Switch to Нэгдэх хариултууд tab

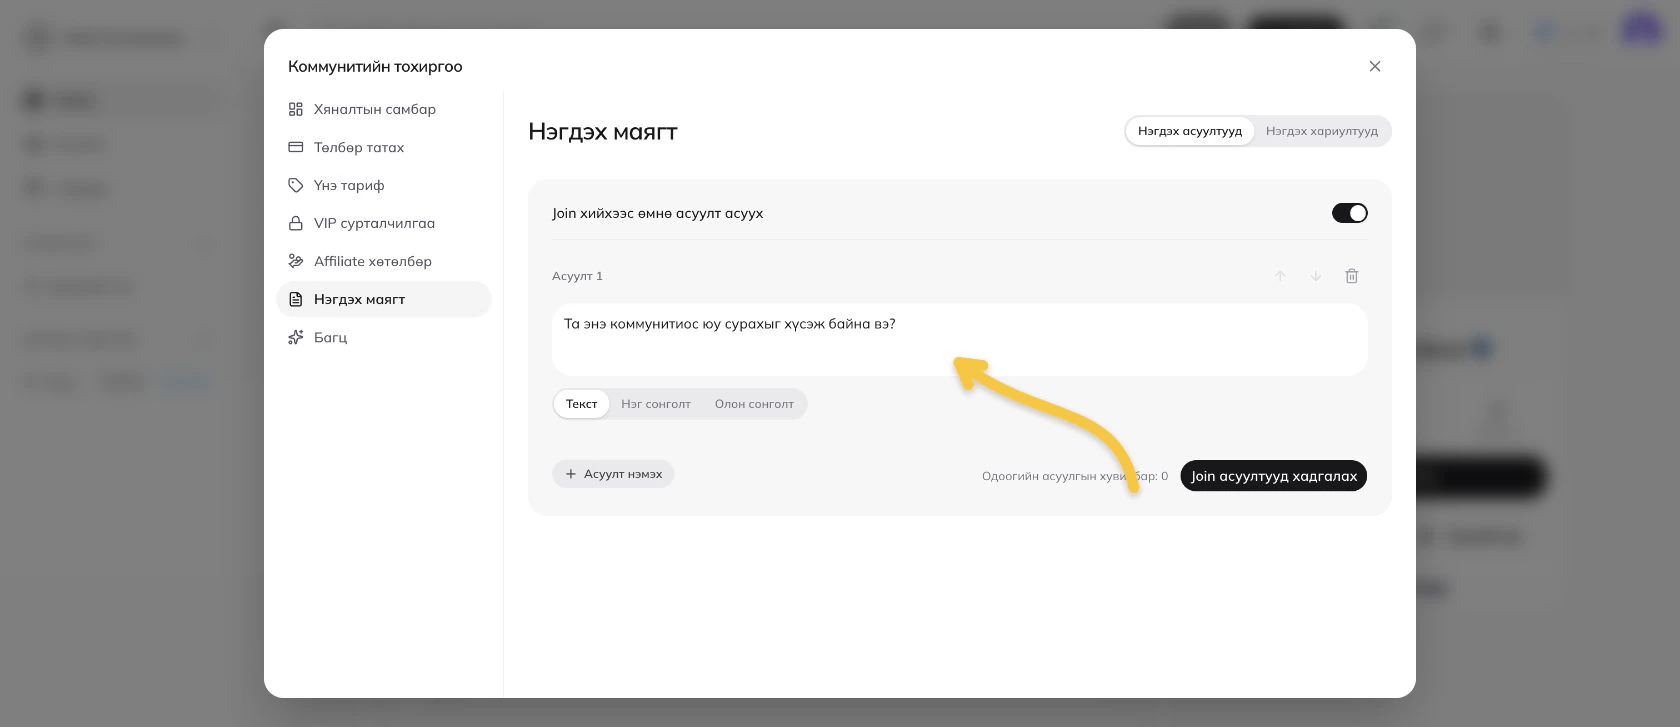pyautogui.click(x=1321, y=131)
